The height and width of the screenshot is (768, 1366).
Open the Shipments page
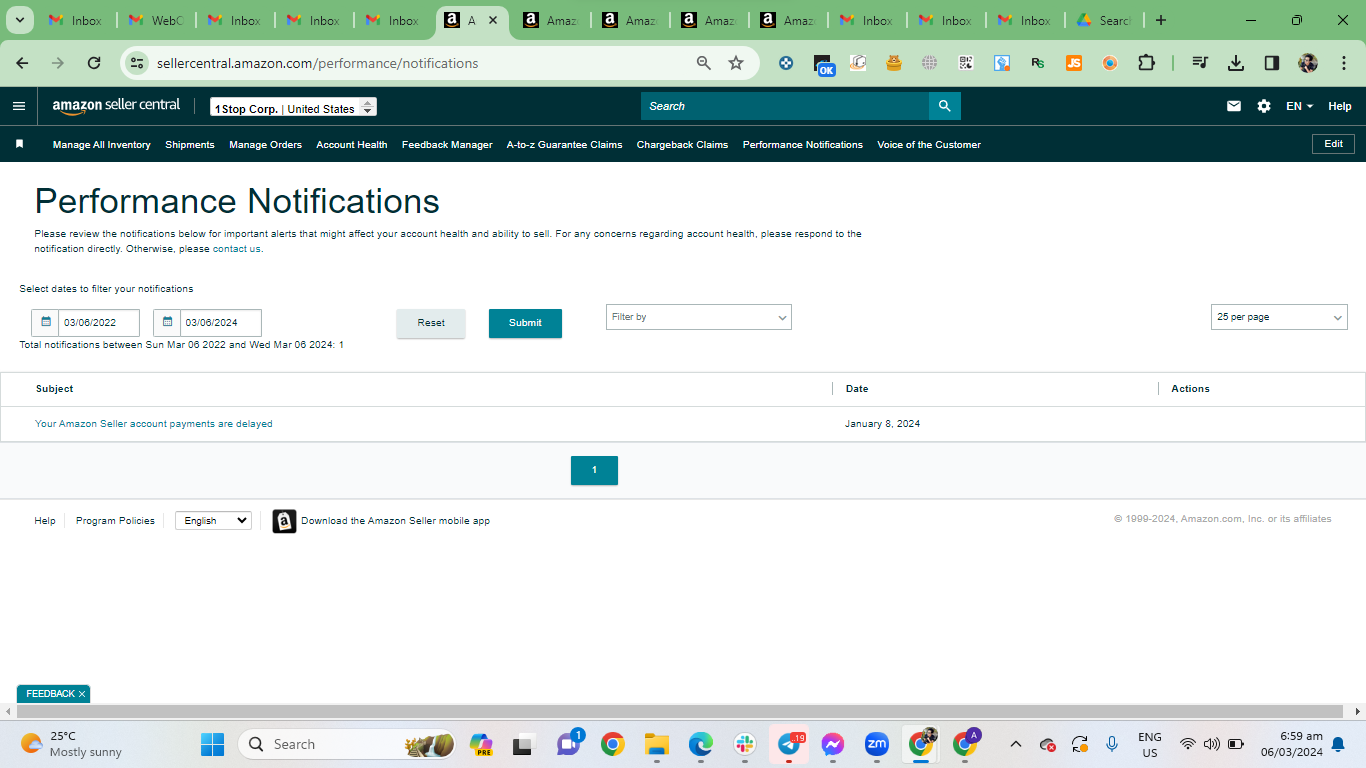point(190,145)
